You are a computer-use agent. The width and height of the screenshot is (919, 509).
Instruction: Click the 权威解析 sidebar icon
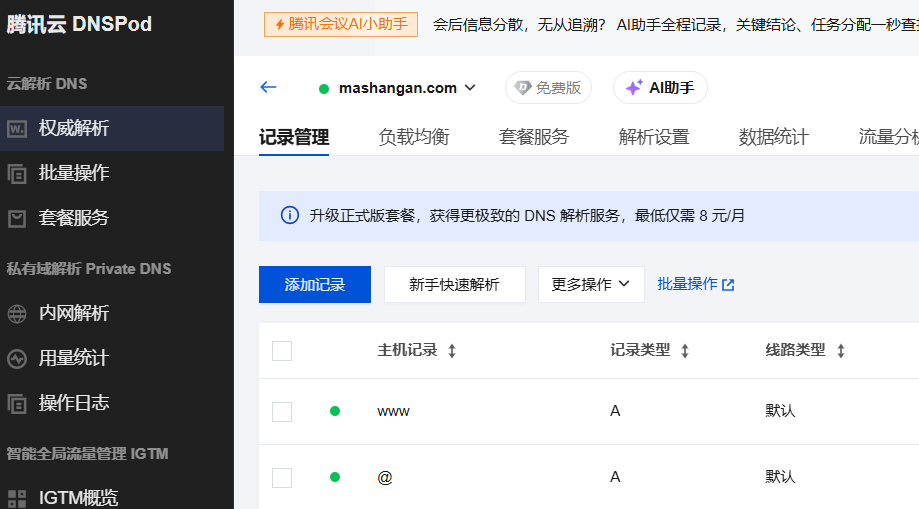click(17, 128)
